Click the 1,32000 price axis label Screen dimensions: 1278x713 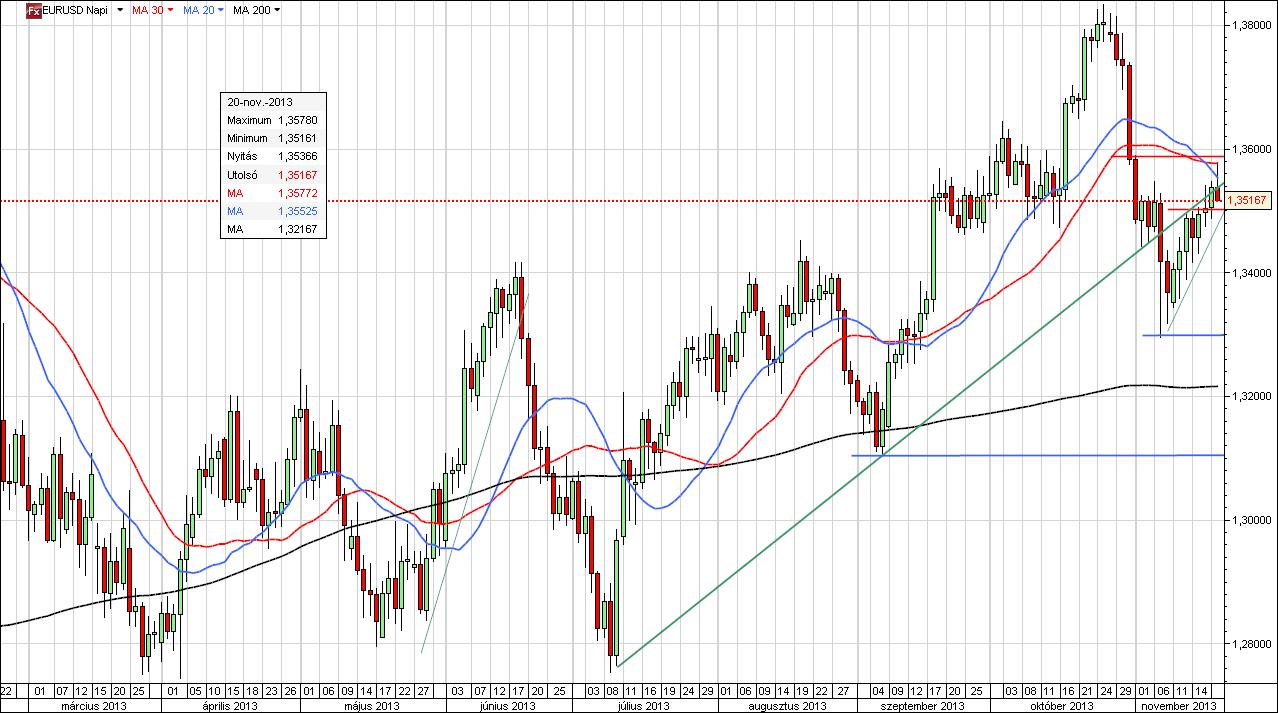[1252, 397]
